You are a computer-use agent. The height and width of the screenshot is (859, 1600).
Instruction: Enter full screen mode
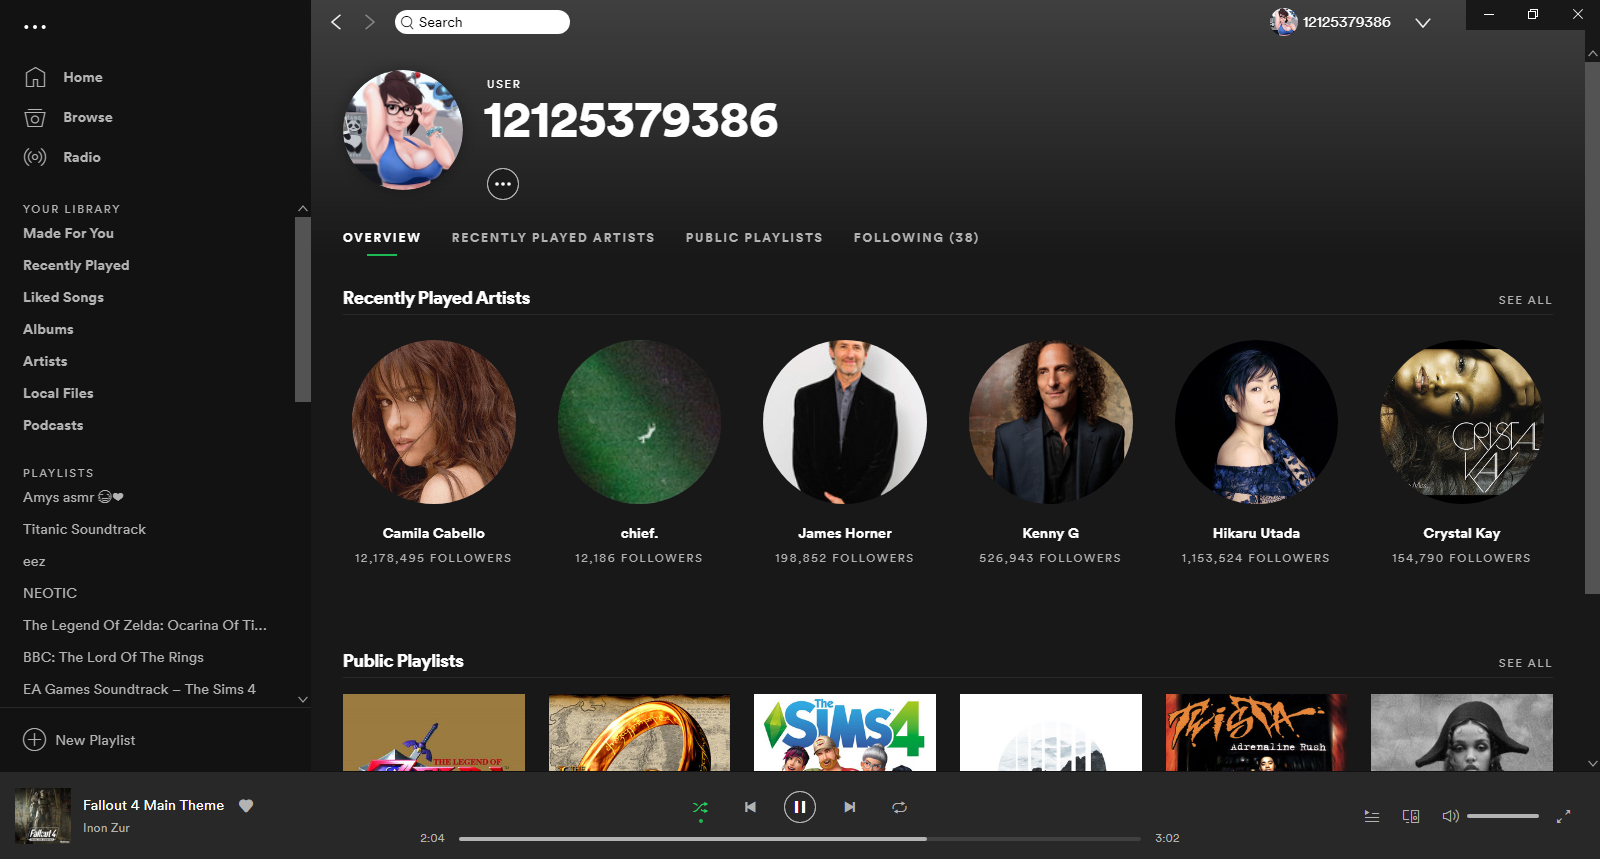[x=1563, y=816]
